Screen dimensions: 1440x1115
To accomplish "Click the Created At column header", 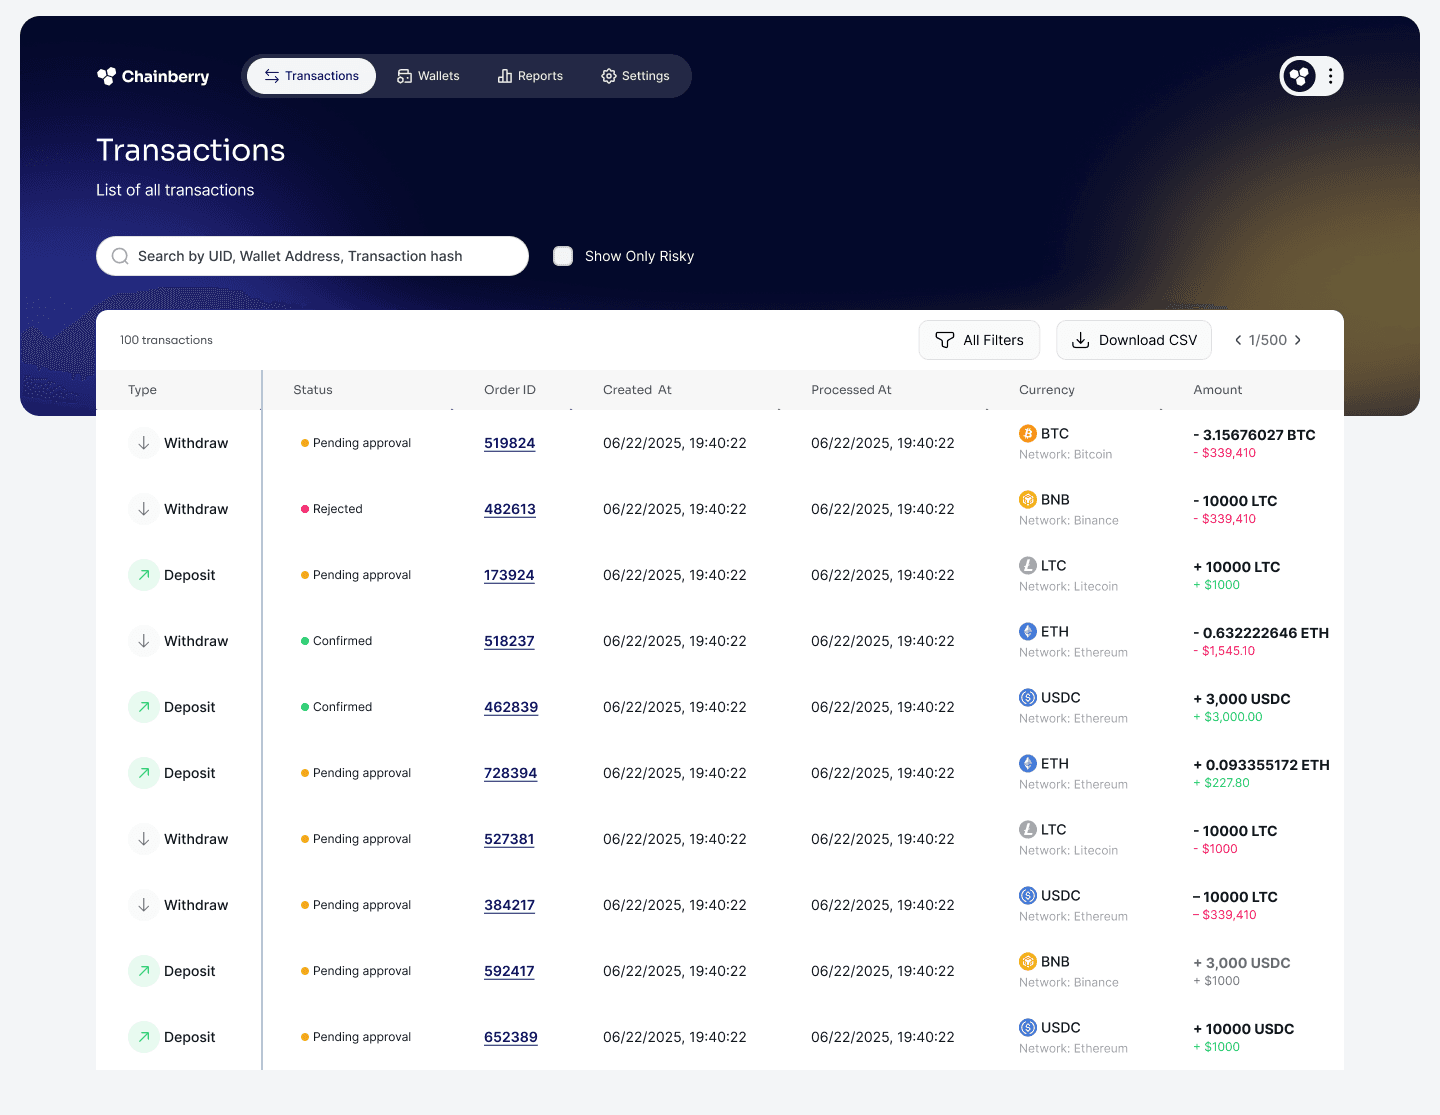I will pos(637,390).
